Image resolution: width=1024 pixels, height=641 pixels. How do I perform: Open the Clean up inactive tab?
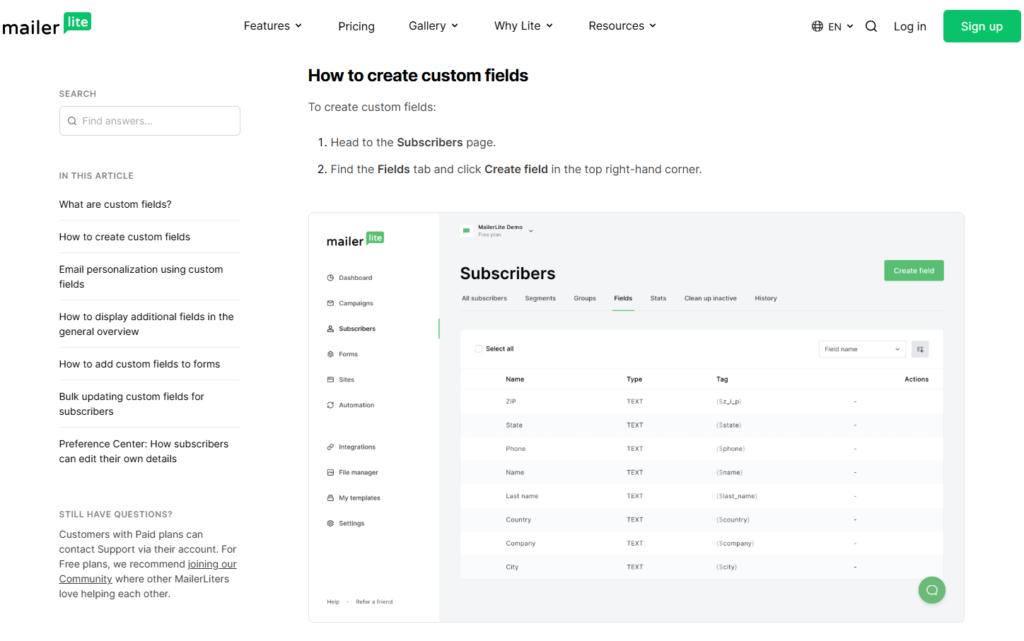(x=711, y=298)
